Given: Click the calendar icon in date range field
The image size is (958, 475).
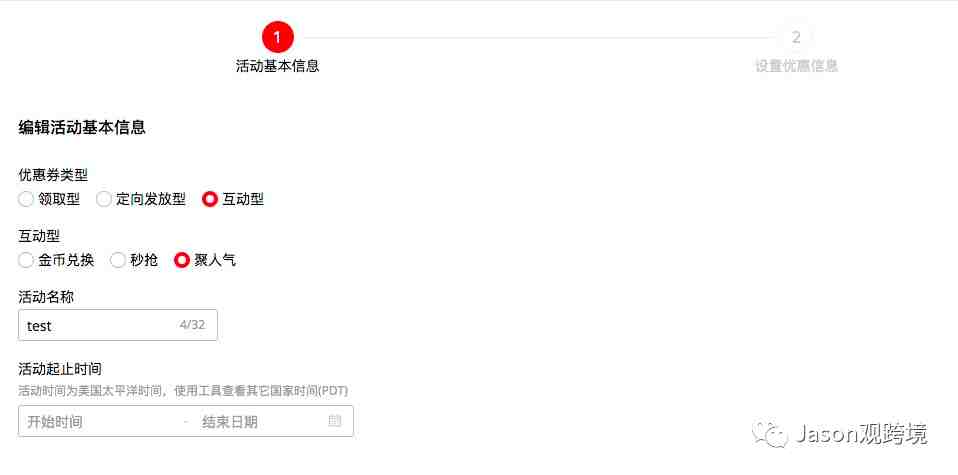Looking at the screenshot, I should 334,421.
